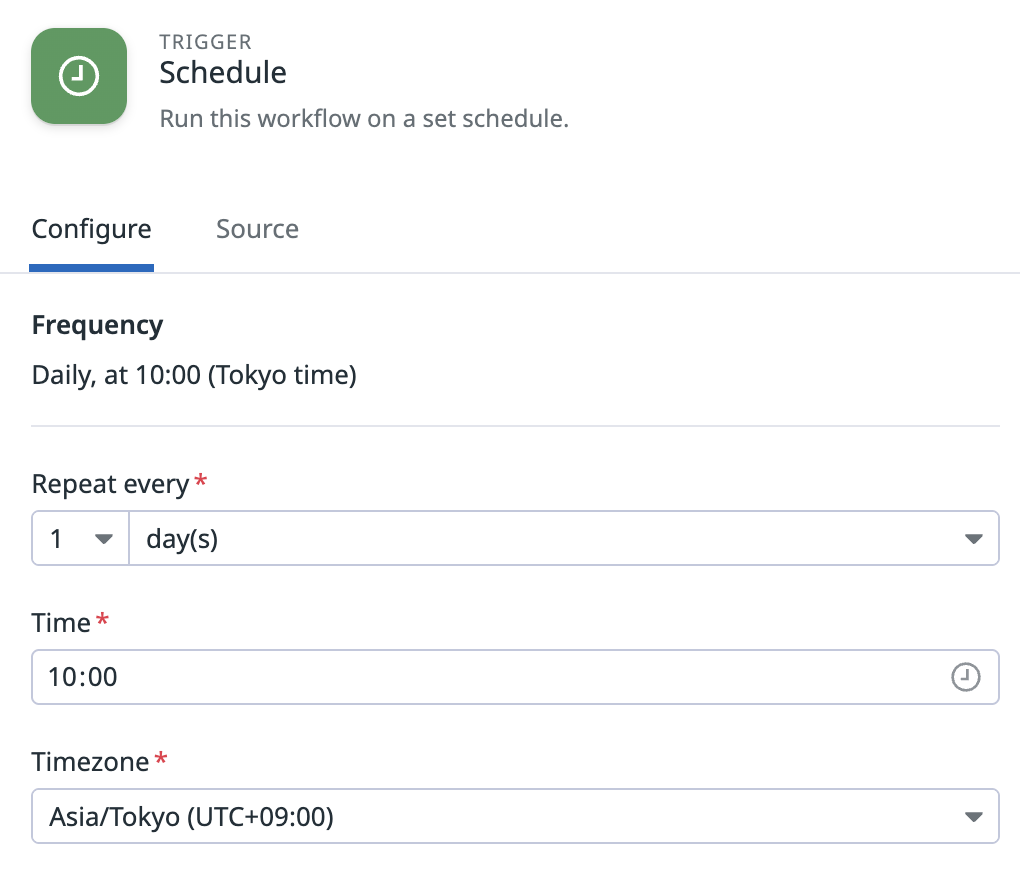Screen dimensions: 1020x882
Task: Click the day(s) unit text
Action: coord(182,539)
